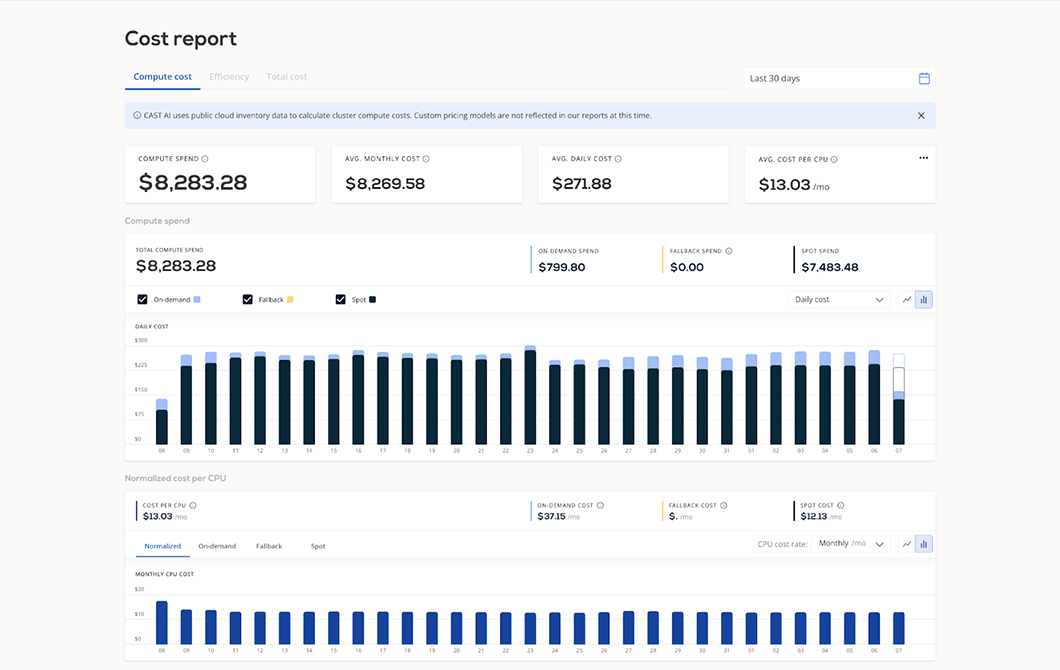Select the Spot tab under Normalized cost

coord(318,546)
